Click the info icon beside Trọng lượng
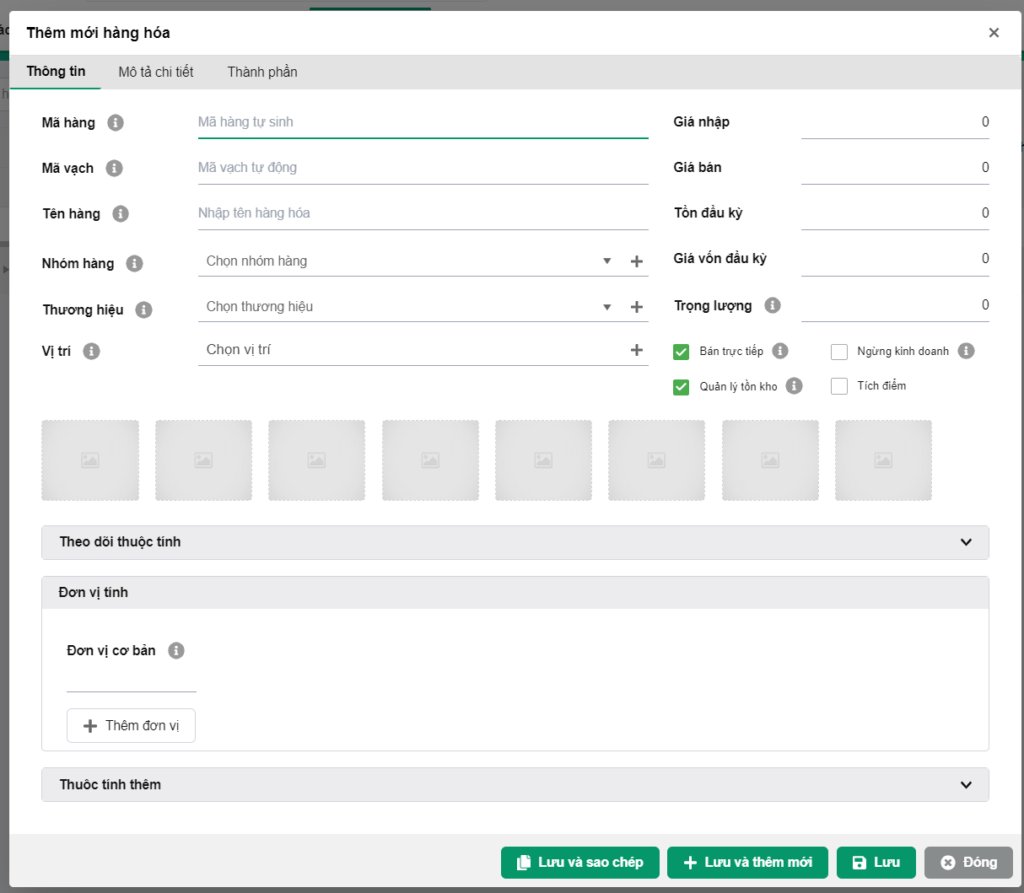This screenshot has width=1024, height=893. [772, 305]
